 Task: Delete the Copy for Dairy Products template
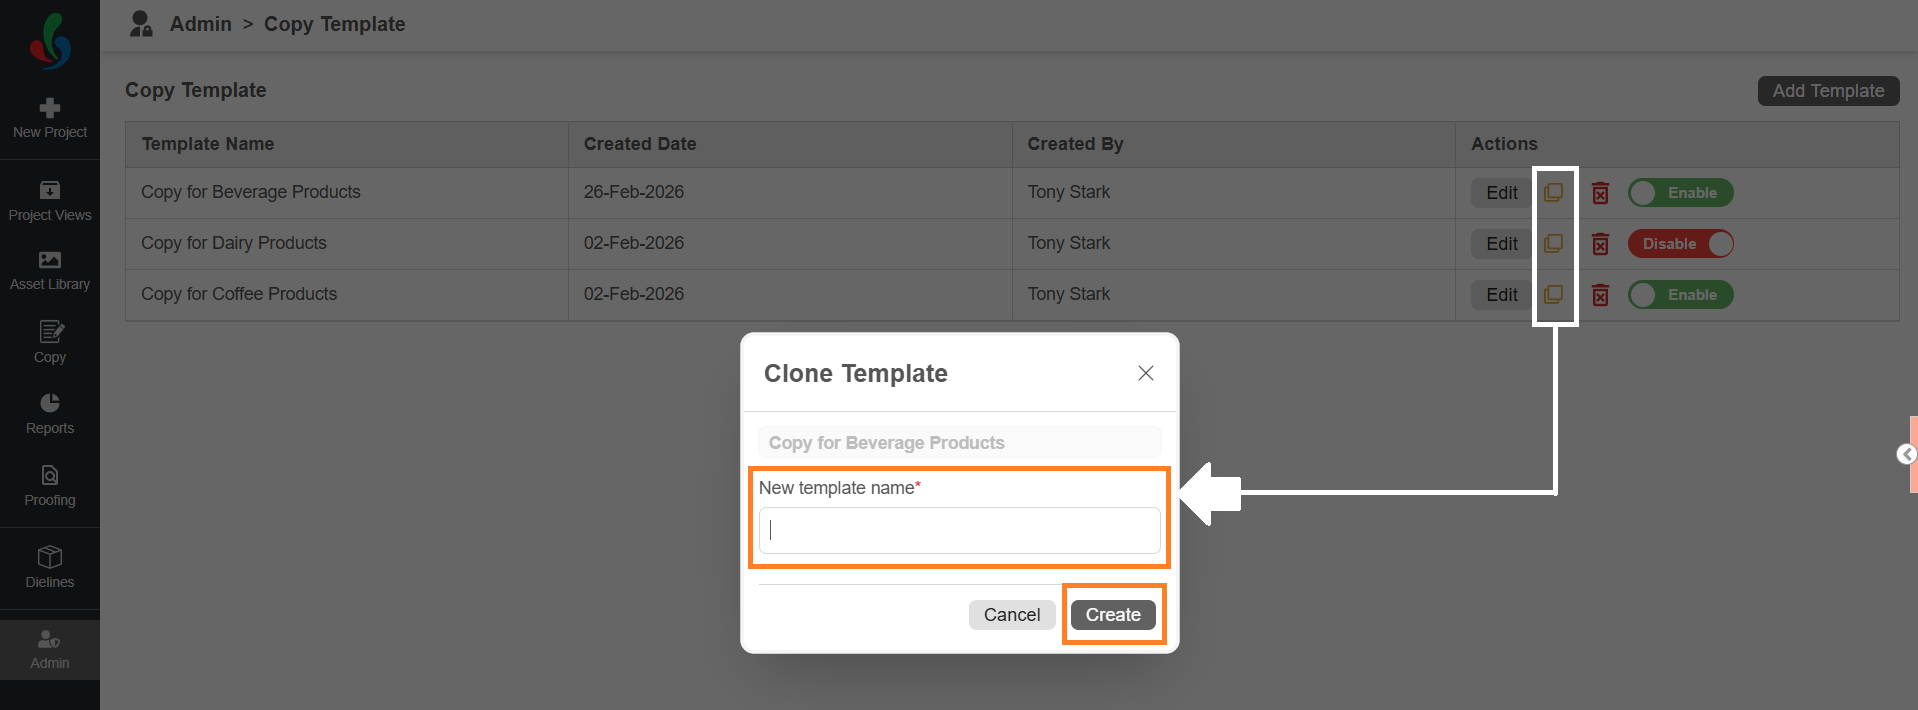(1600, 244)
